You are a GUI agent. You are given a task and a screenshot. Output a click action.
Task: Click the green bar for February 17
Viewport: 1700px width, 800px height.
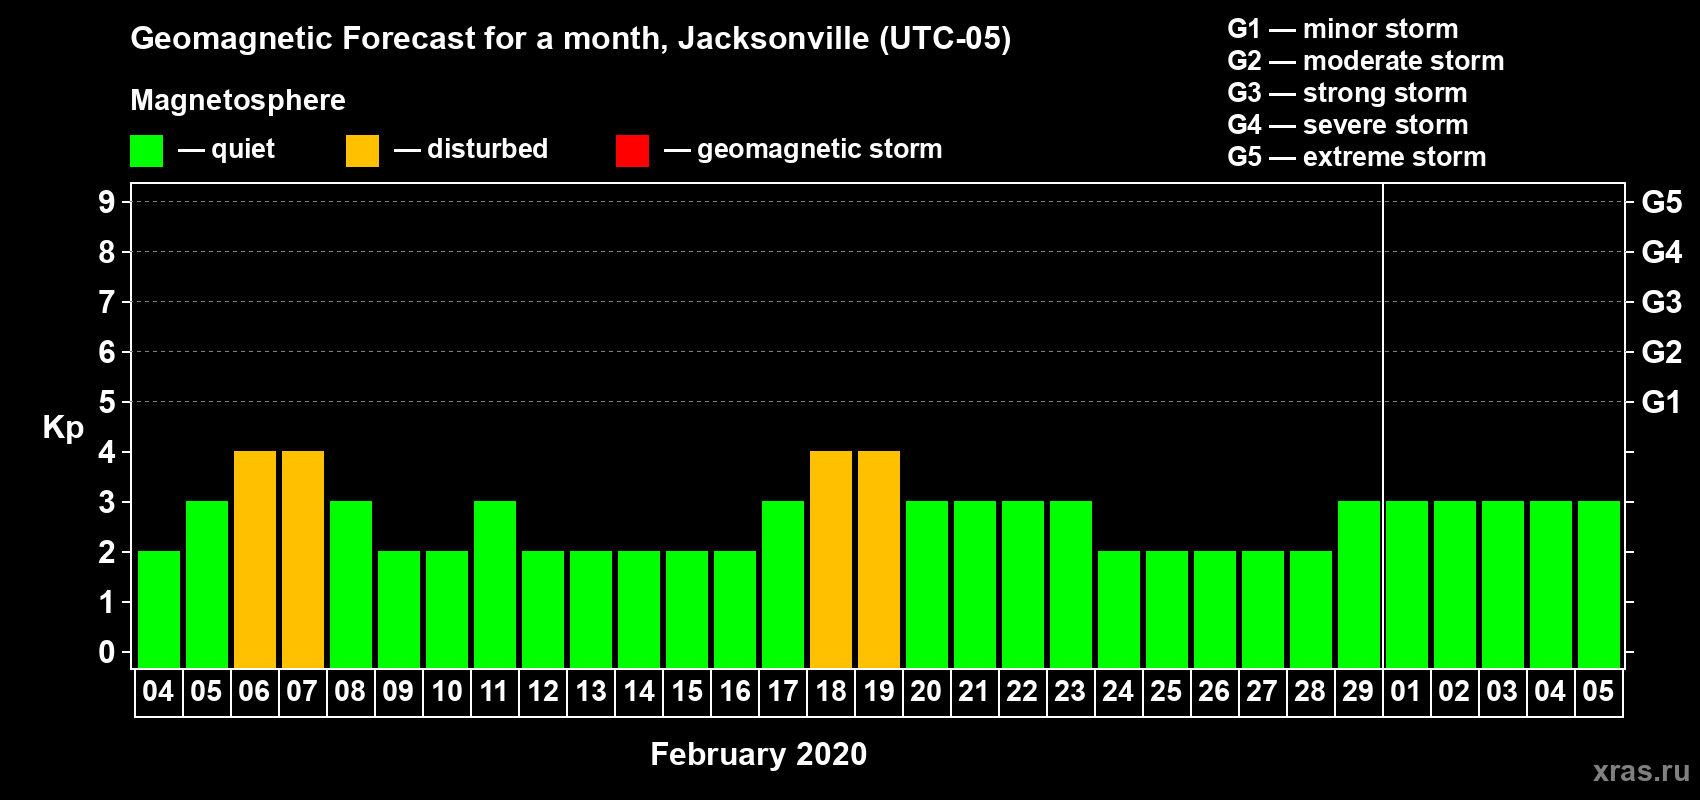tap(783, 584)
